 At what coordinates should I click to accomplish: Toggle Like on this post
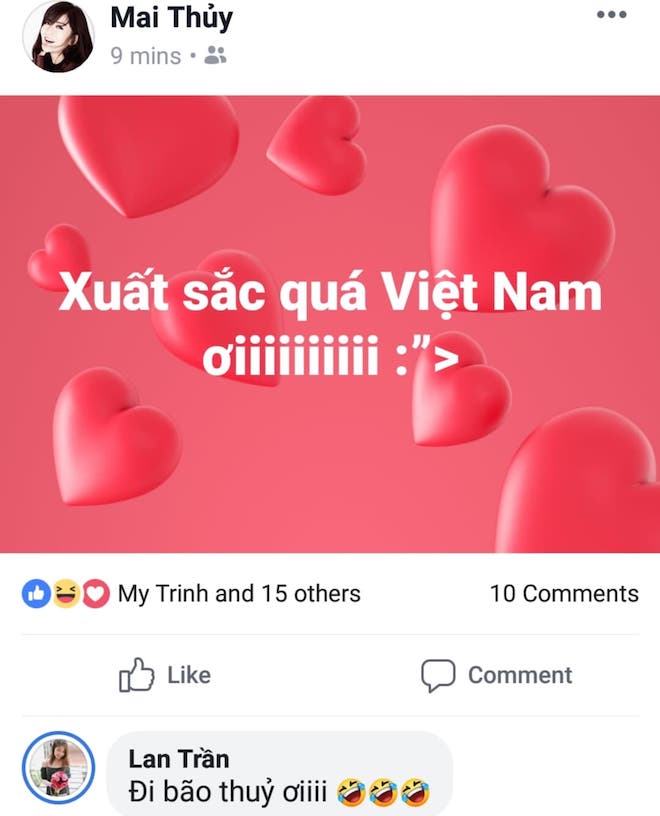[x=165, y=675]
